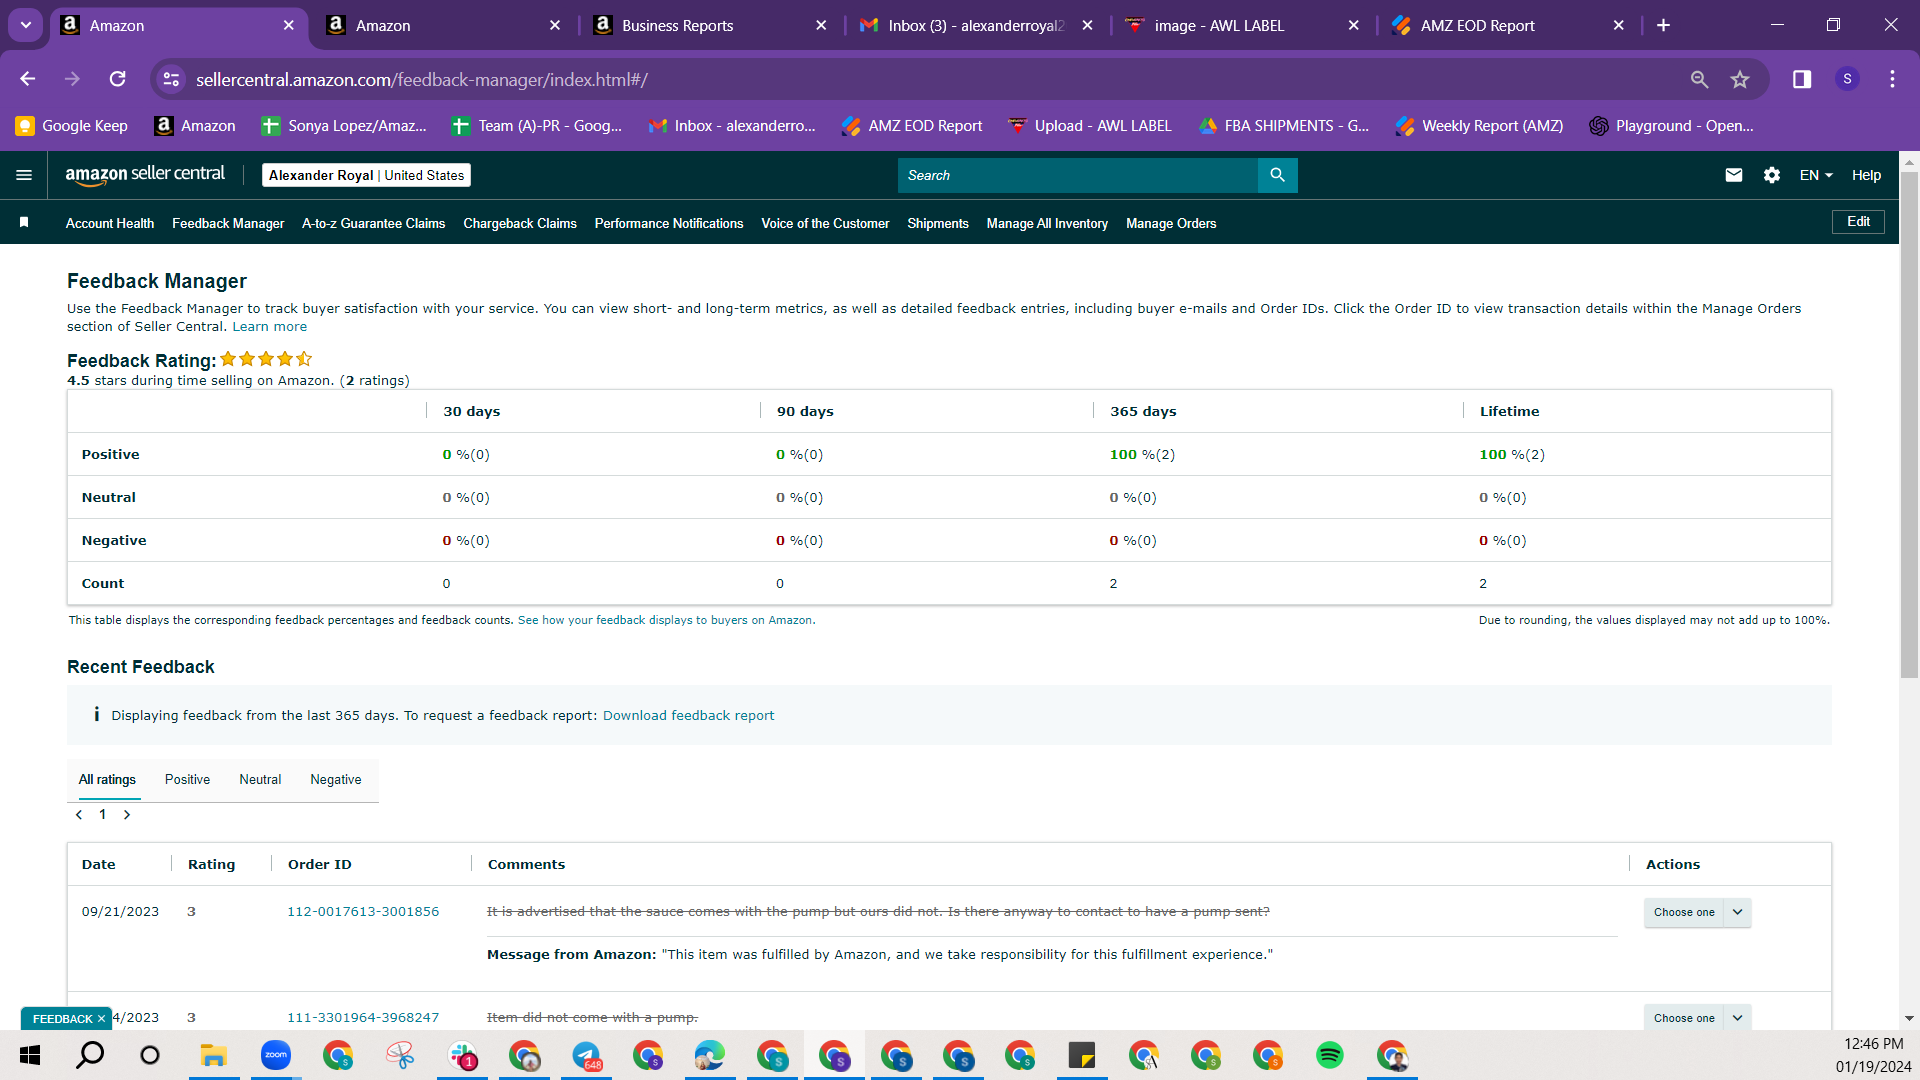
Task: Open the browser side panel icon
Action: point(1802,79)
